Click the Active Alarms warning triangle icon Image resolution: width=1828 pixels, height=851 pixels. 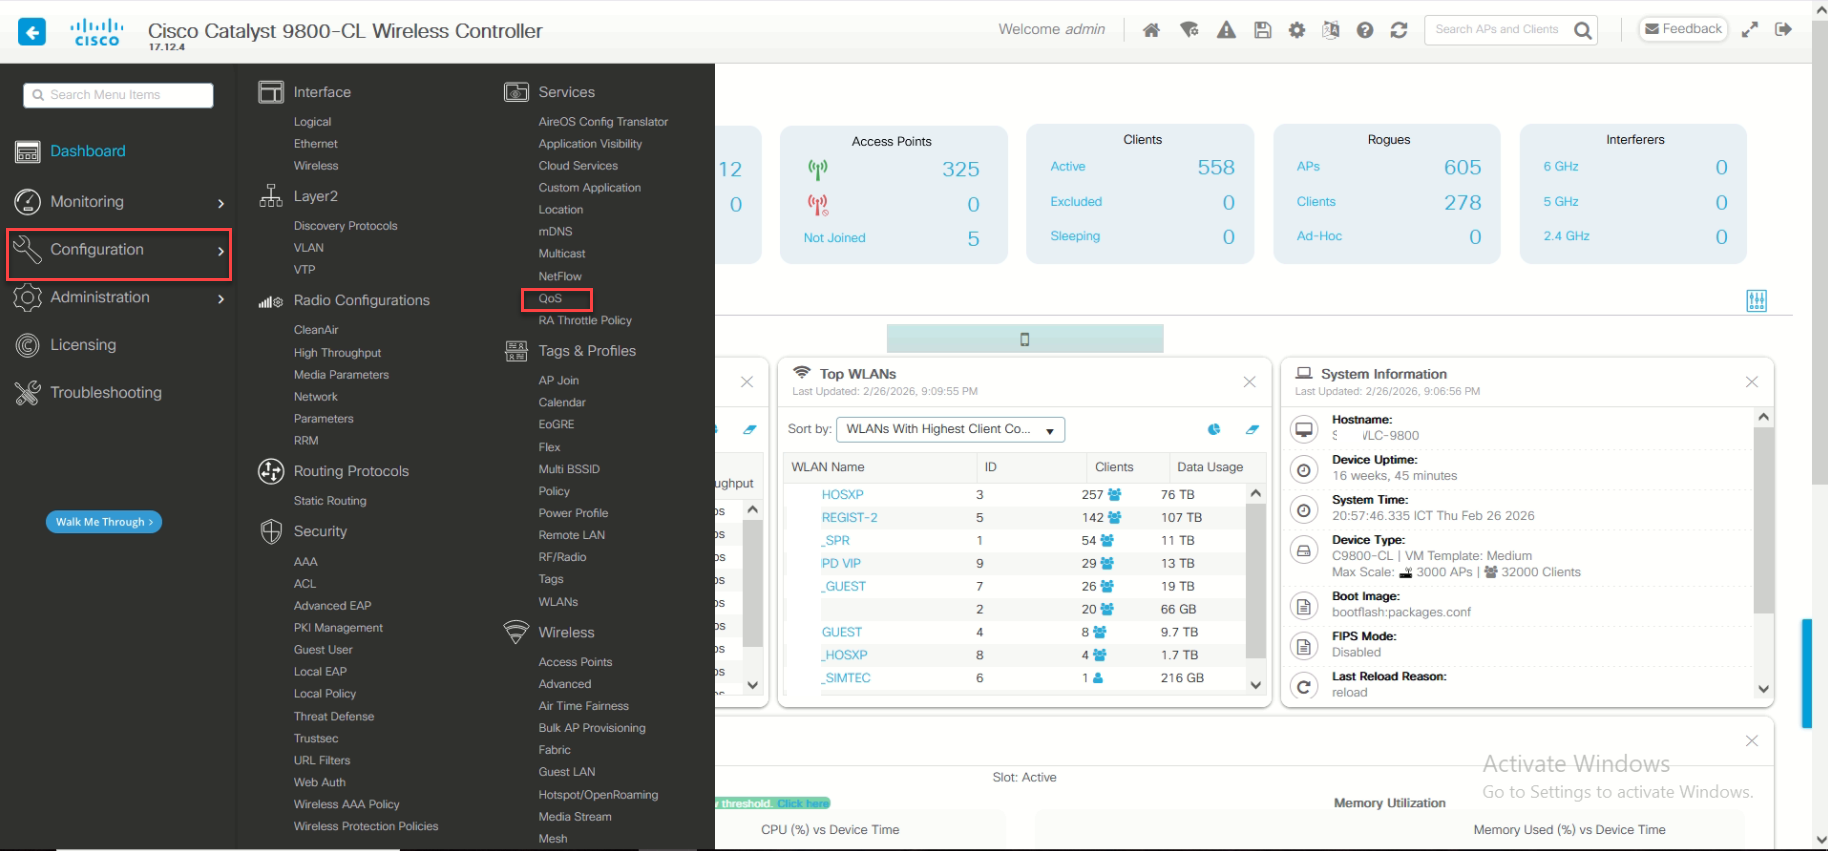1226,30
